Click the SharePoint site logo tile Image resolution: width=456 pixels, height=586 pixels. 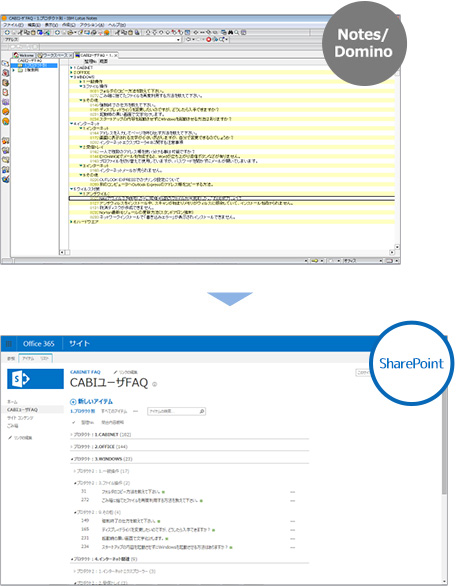(x=36, y=379)
